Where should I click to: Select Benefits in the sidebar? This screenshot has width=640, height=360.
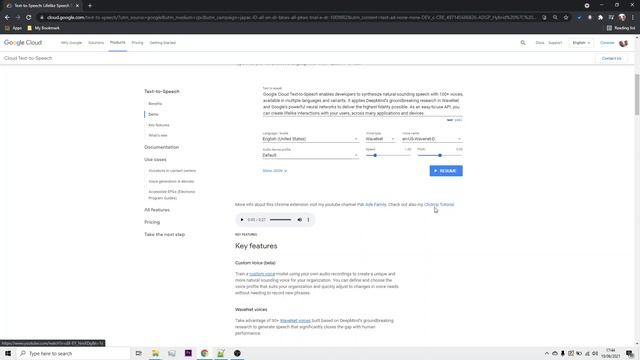click(x=155, y=104)
